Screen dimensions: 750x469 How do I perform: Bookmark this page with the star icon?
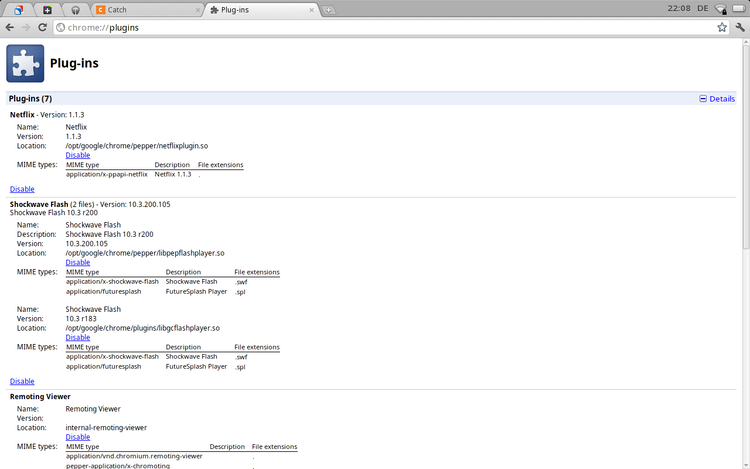tap(722, 27)
